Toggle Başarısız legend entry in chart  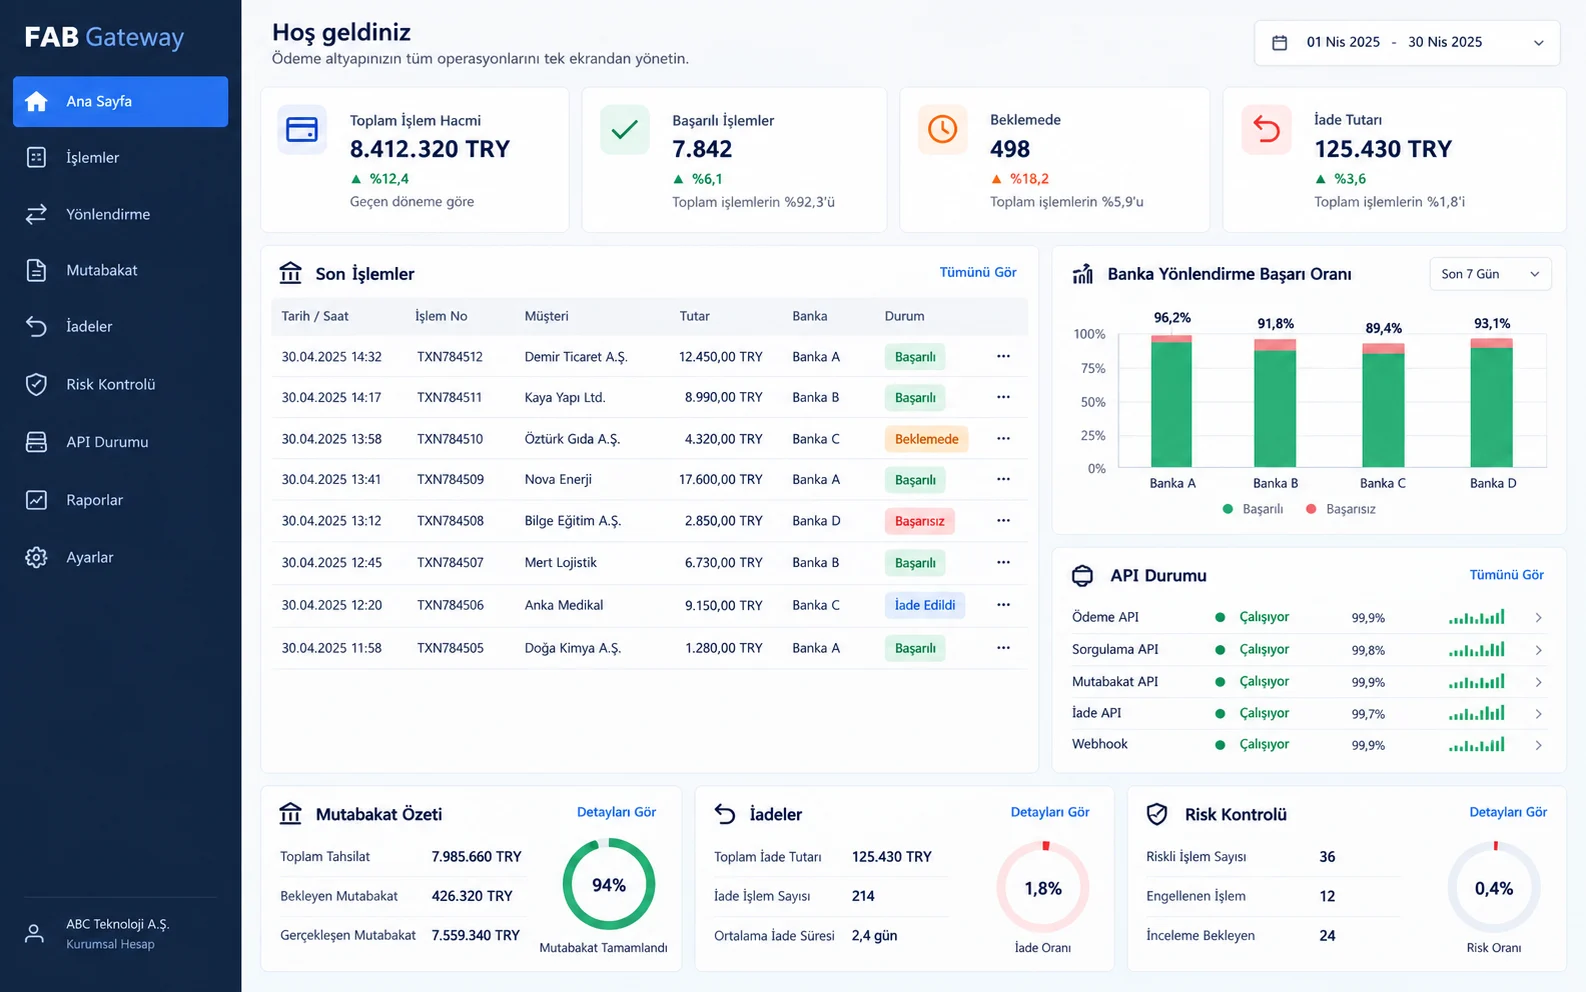(1341, 509)
